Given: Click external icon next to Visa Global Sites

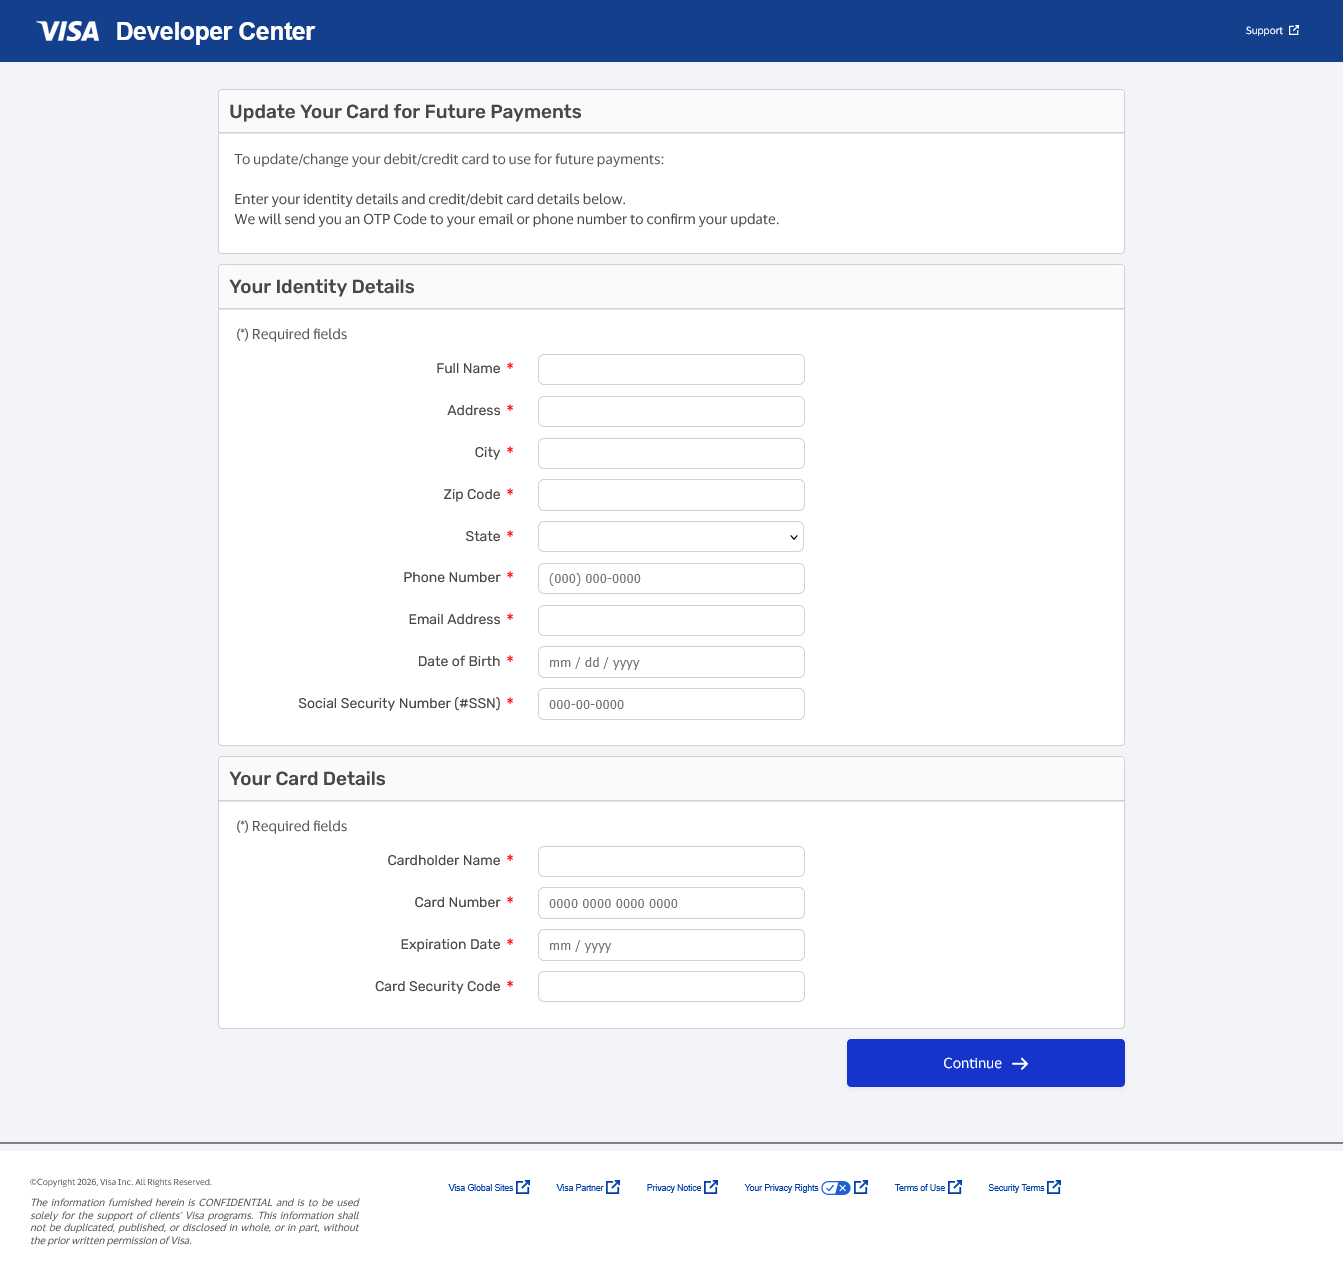Looking at the screenshot, I should tap(523, 1187).
